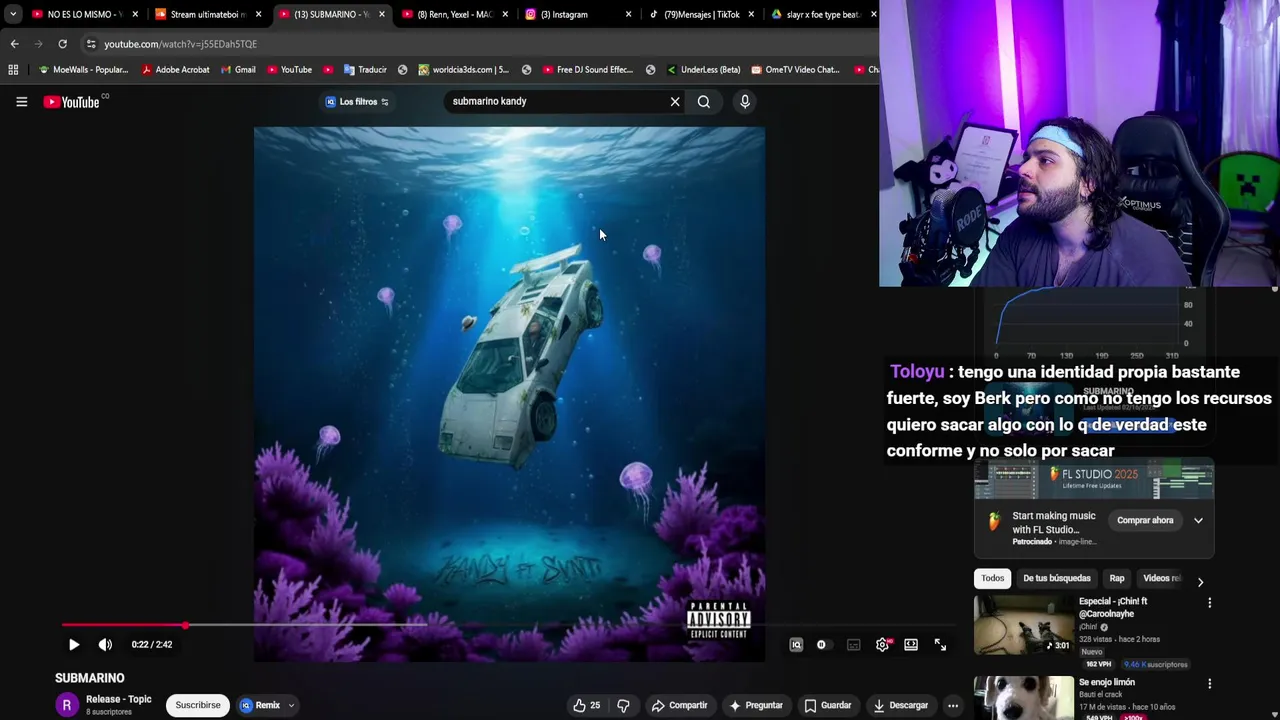
Task: Open MoeWalls bookmark
Action: click(x=83, y=70)
